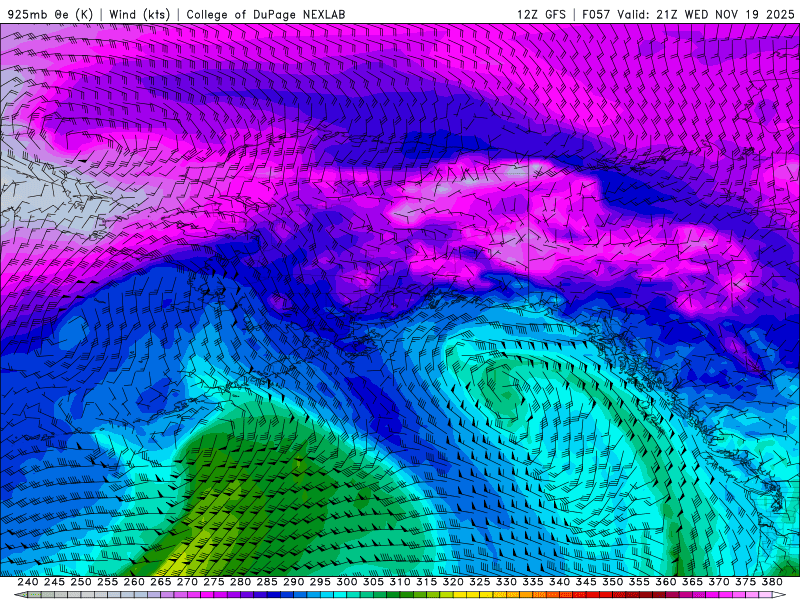The height and width of the screenshot is (600, 800).
Task: Click the 285 color scale label
Action: pos(267,582)
